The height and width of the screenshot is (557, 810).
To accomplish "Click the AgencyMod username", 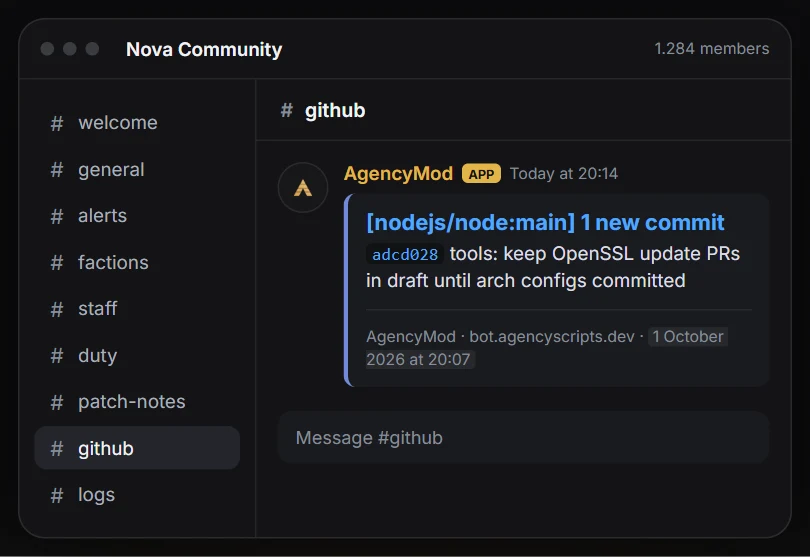I will click(x=398, y=174).
